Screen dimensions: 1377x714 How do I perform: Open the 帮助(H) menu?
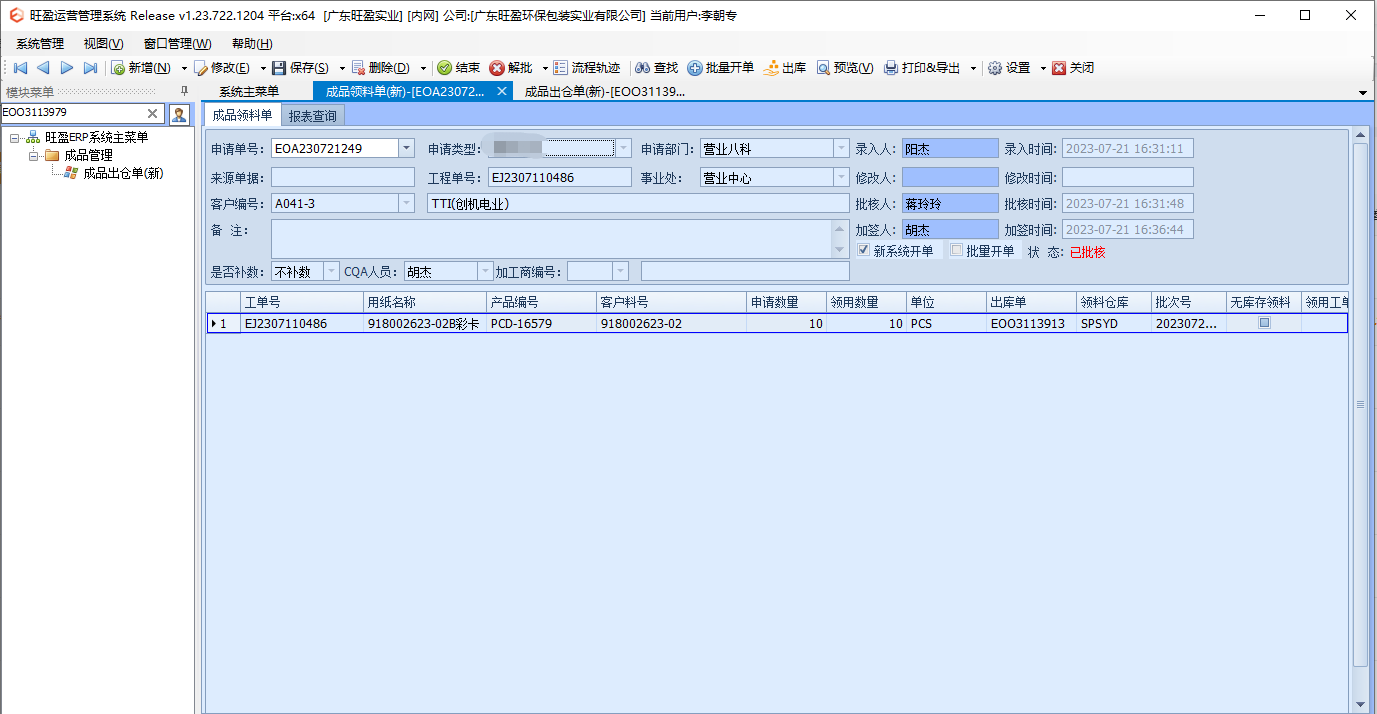point(252,43)
